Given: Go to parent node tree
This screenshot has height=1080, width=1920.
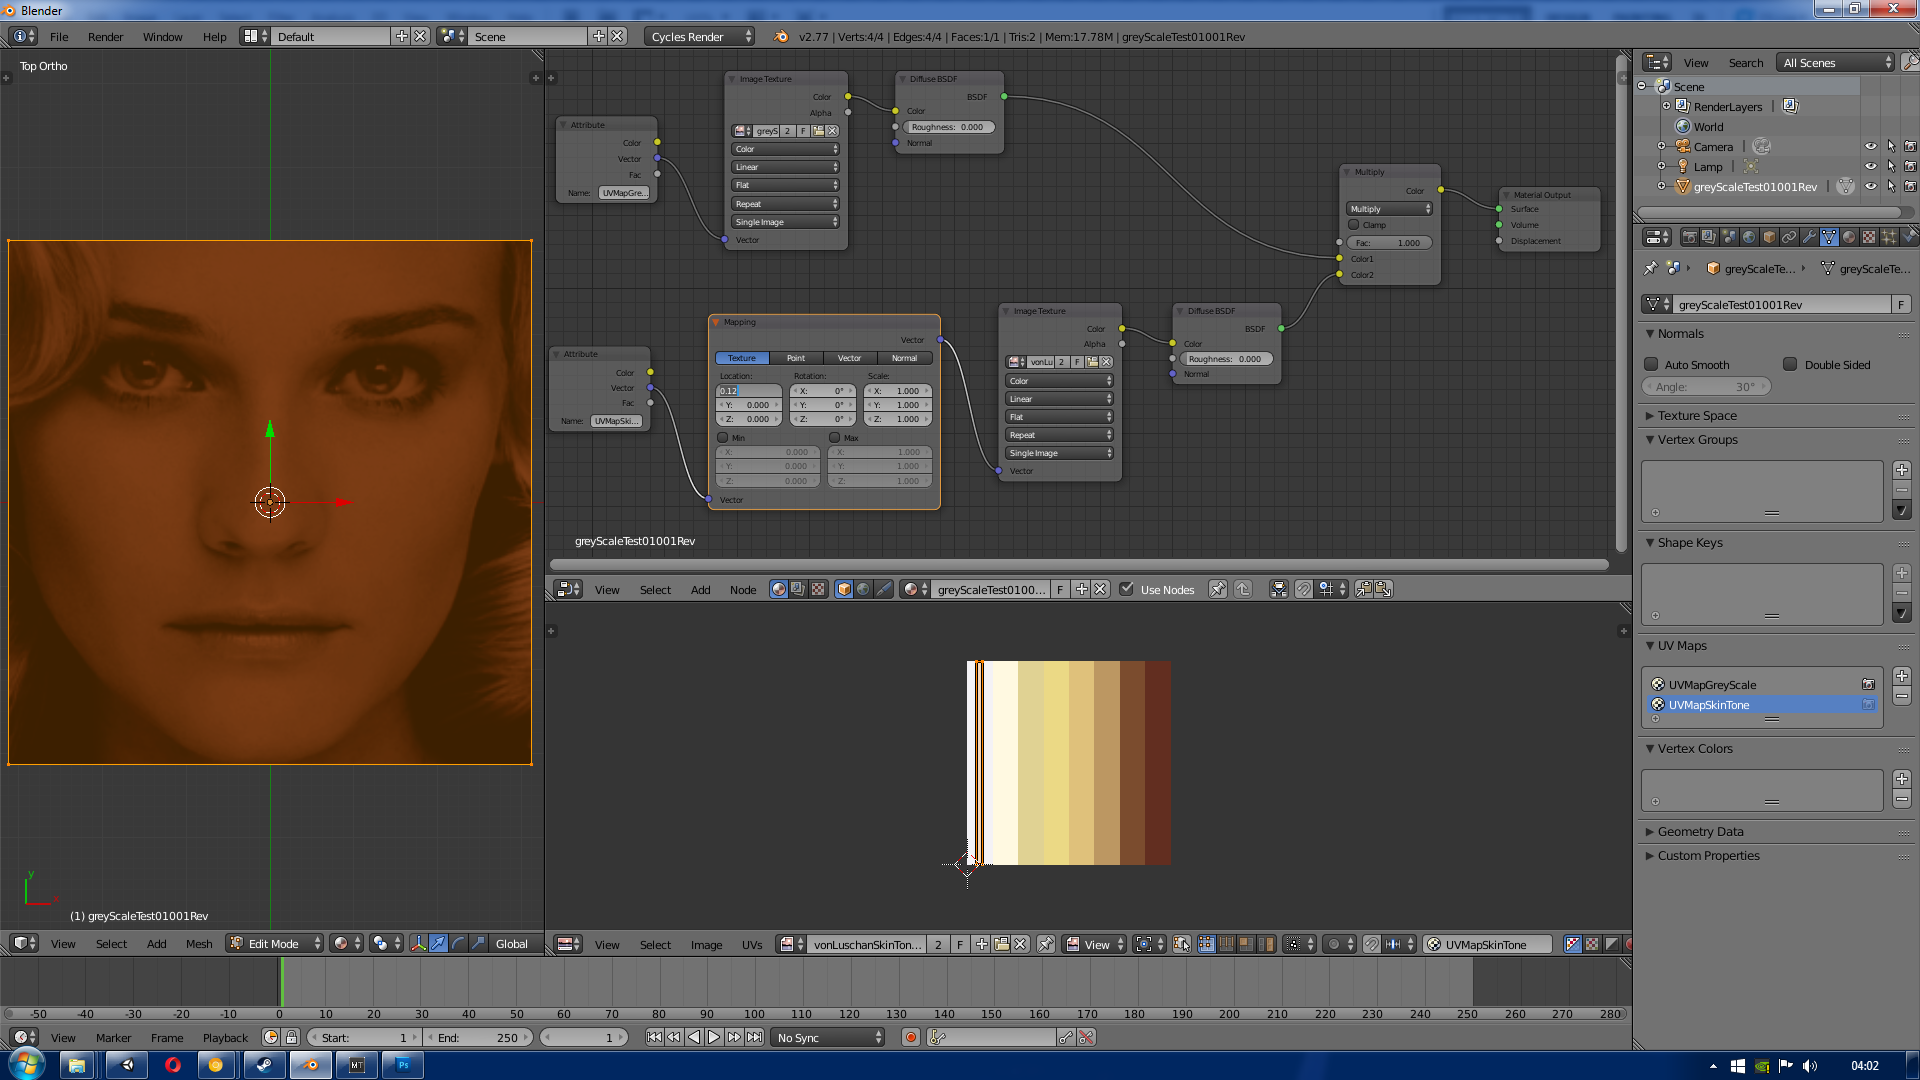Looking at the screenshot, I should pos(1243,589).
